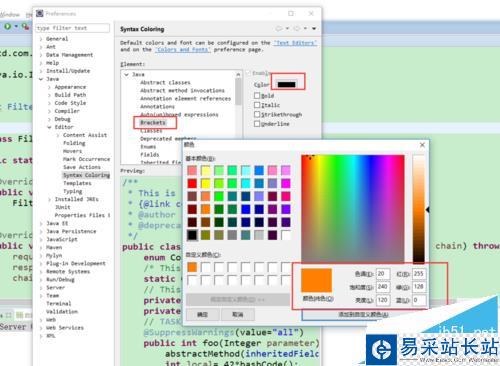Confirm color with the OK button
500x366 pixels.
coord(202,314)
